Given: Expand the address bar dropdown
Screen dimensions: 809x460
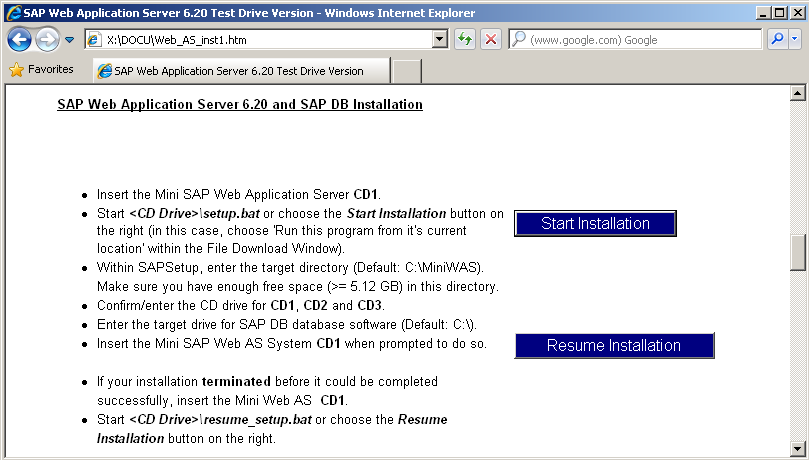Looking at the screenshot, I should coord(440,39).
